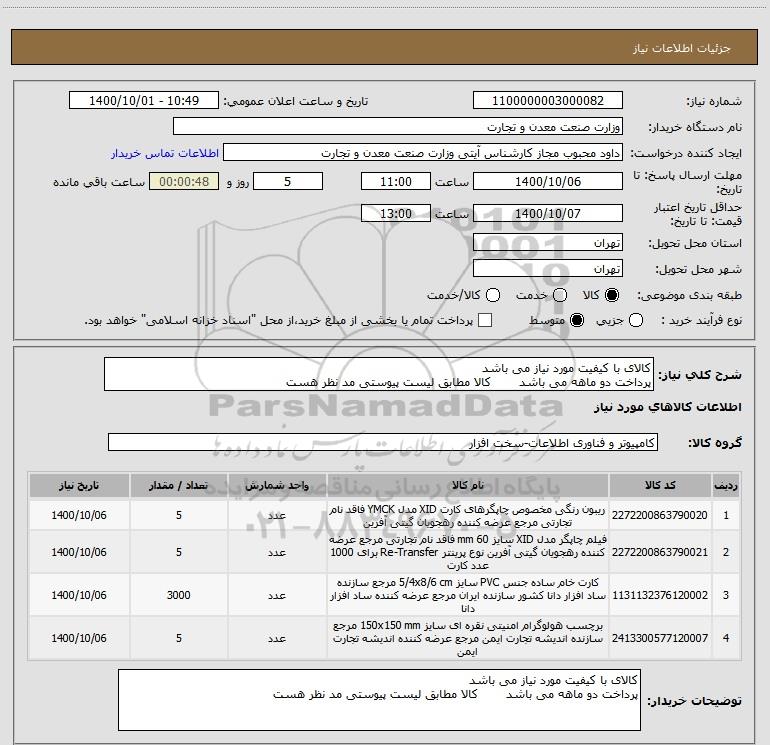Choose the جزیی purchase process option
The height and width of the screenshot is (745, 770).
click(635, 320)
